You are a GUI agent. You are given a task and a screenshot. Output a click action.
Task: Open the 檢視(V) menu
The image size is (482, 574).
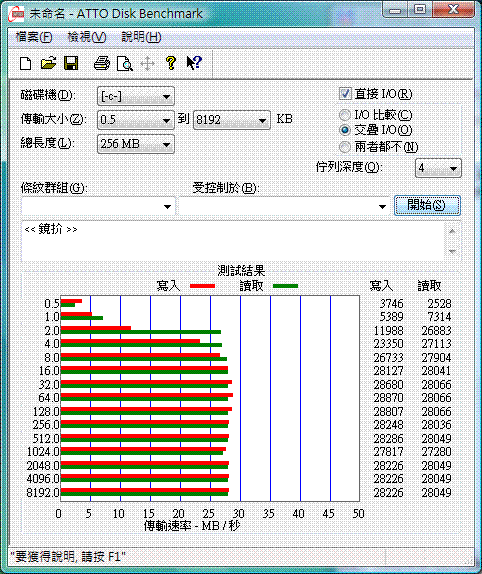[87, 37]
